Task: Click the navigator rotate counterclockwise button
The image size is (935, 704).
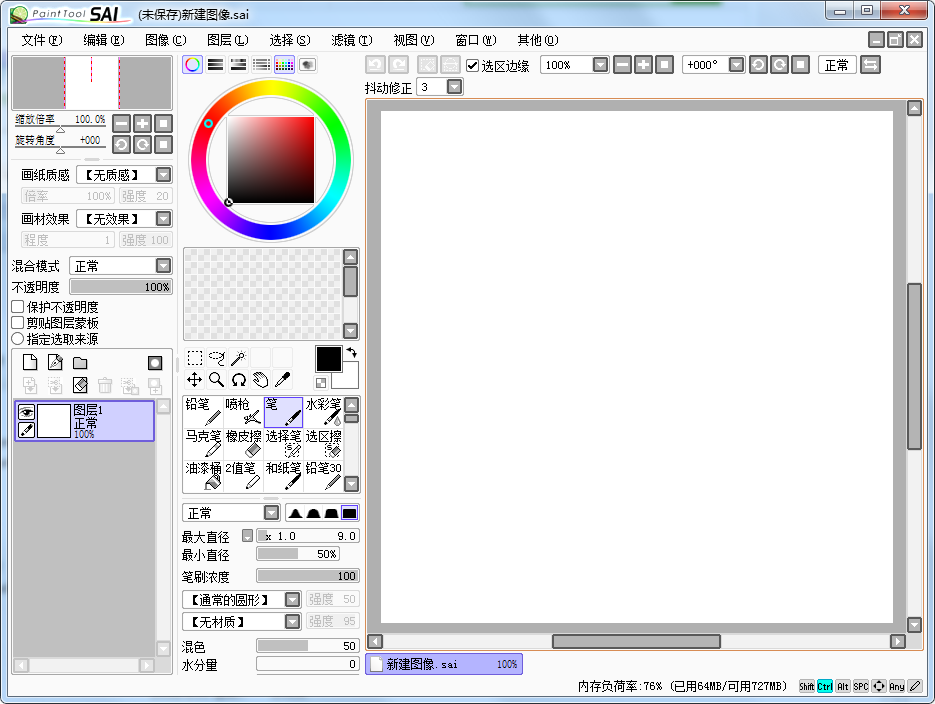Action: click(x=121, y=144)
